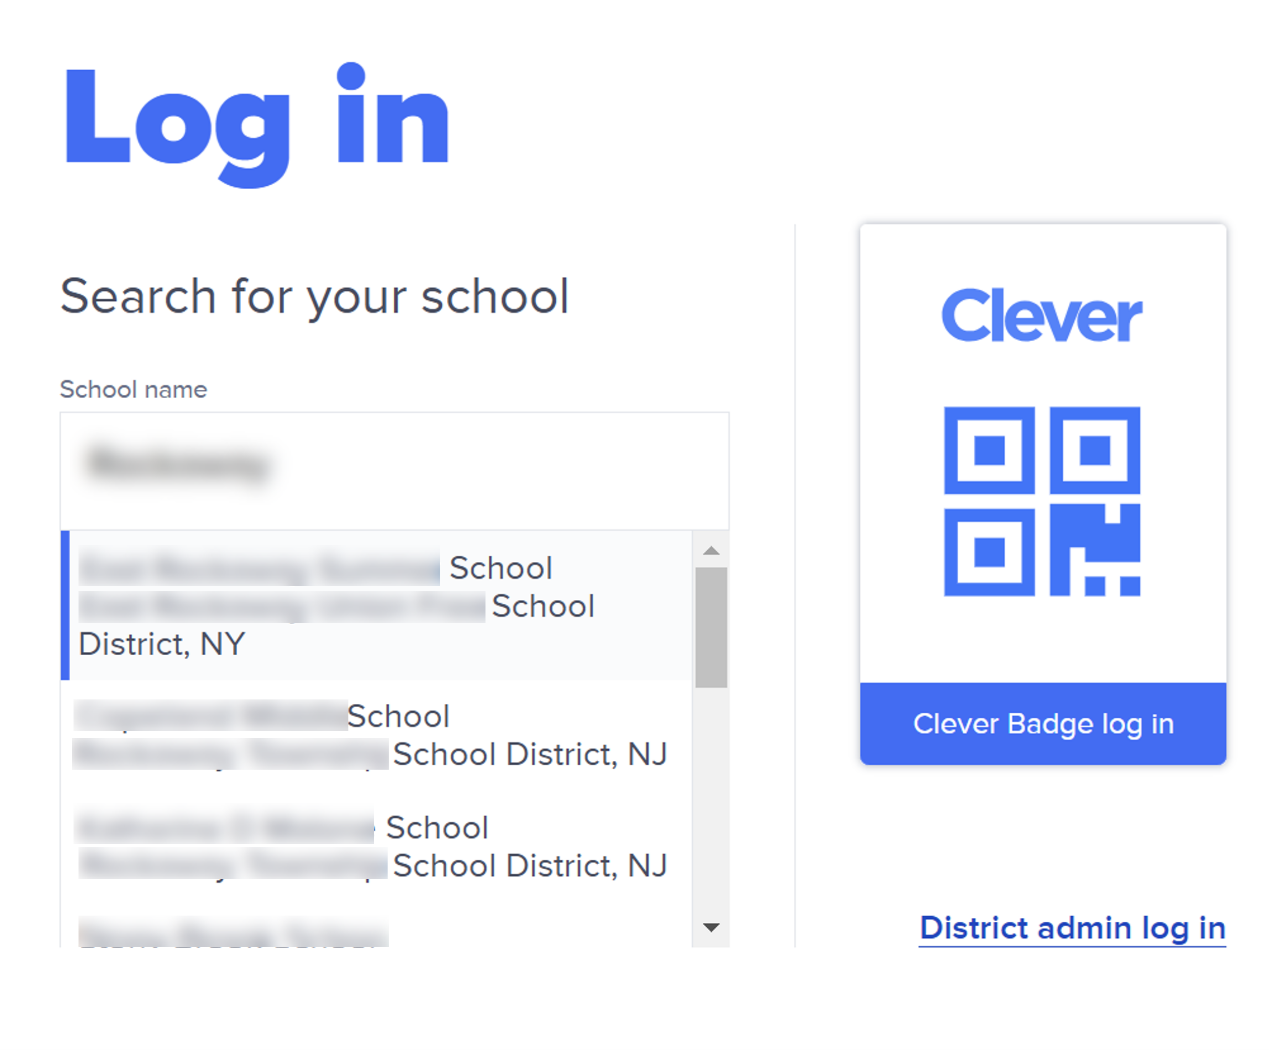Choose the second School District, NJ result

(376, 735)
